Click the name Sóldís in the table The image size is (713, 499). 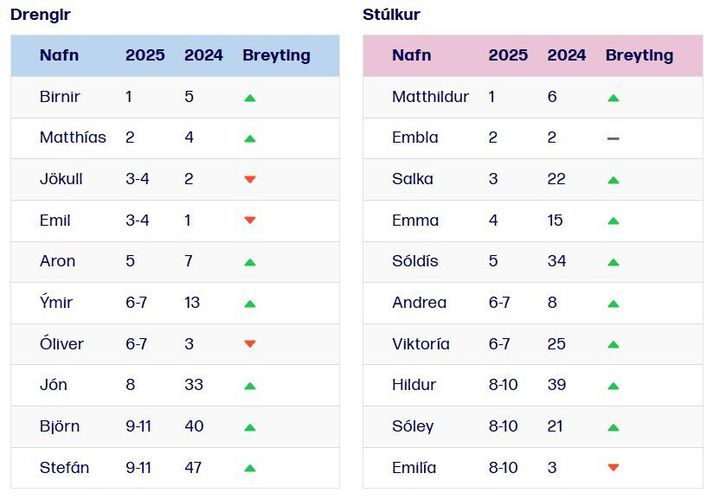pos(415,261)
